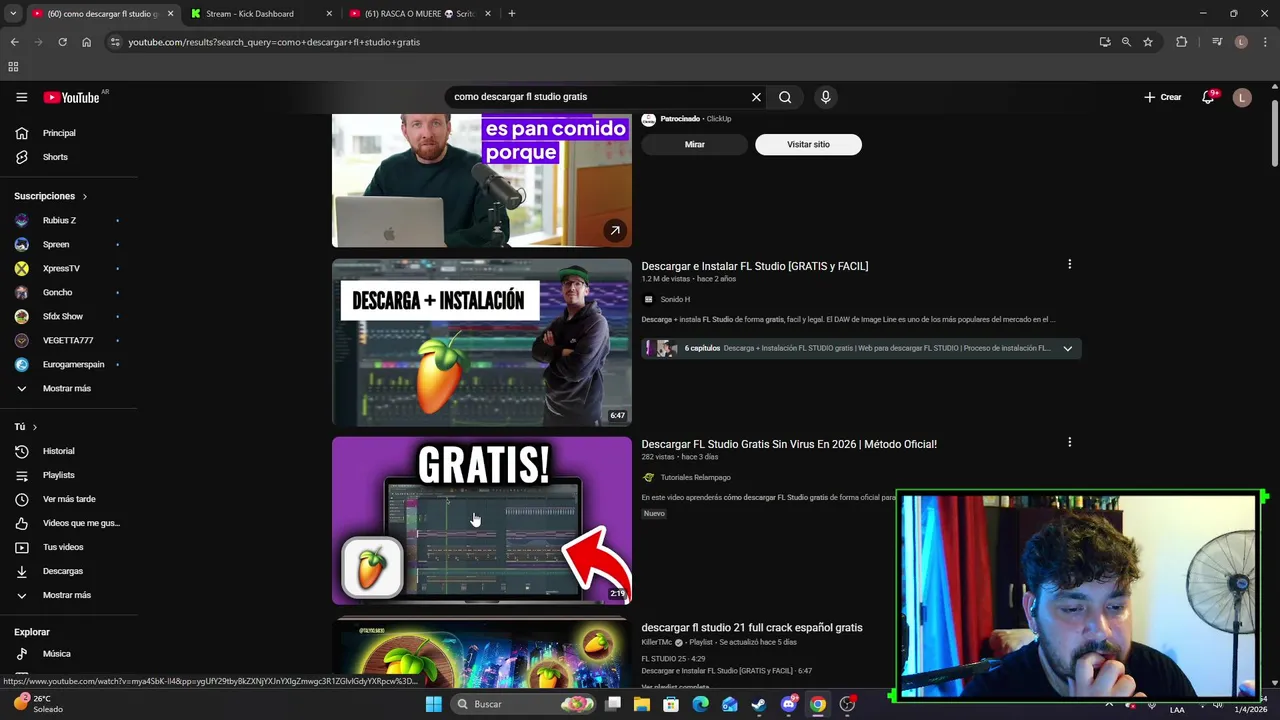Click the Visitar sitio button

(x=808, y=145)
